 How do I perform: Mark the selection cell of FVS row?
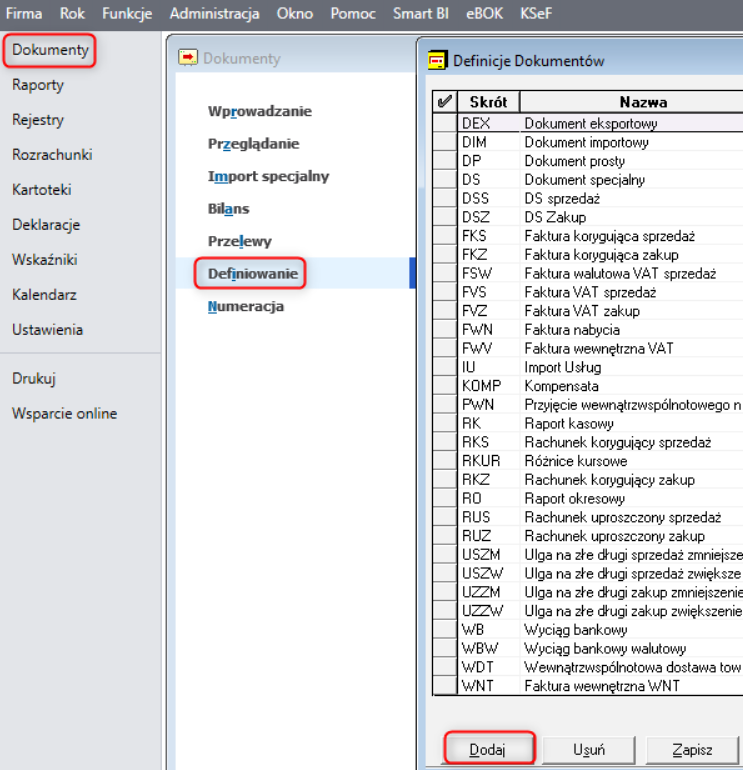tap(445, 293)
